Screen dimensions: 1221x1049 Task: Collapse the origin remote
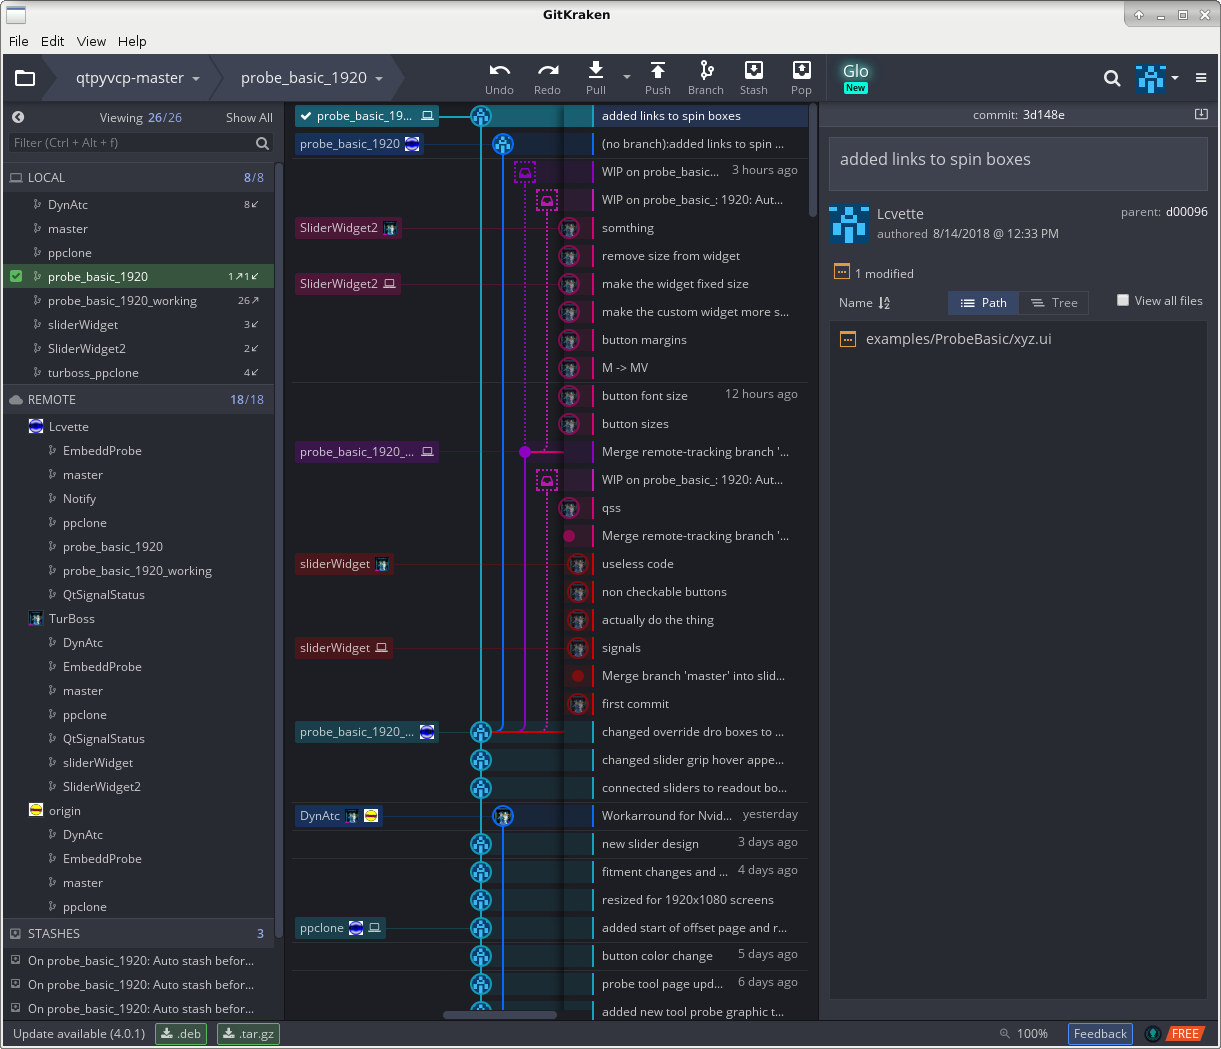pyautogui.click(x=55, y=811)
